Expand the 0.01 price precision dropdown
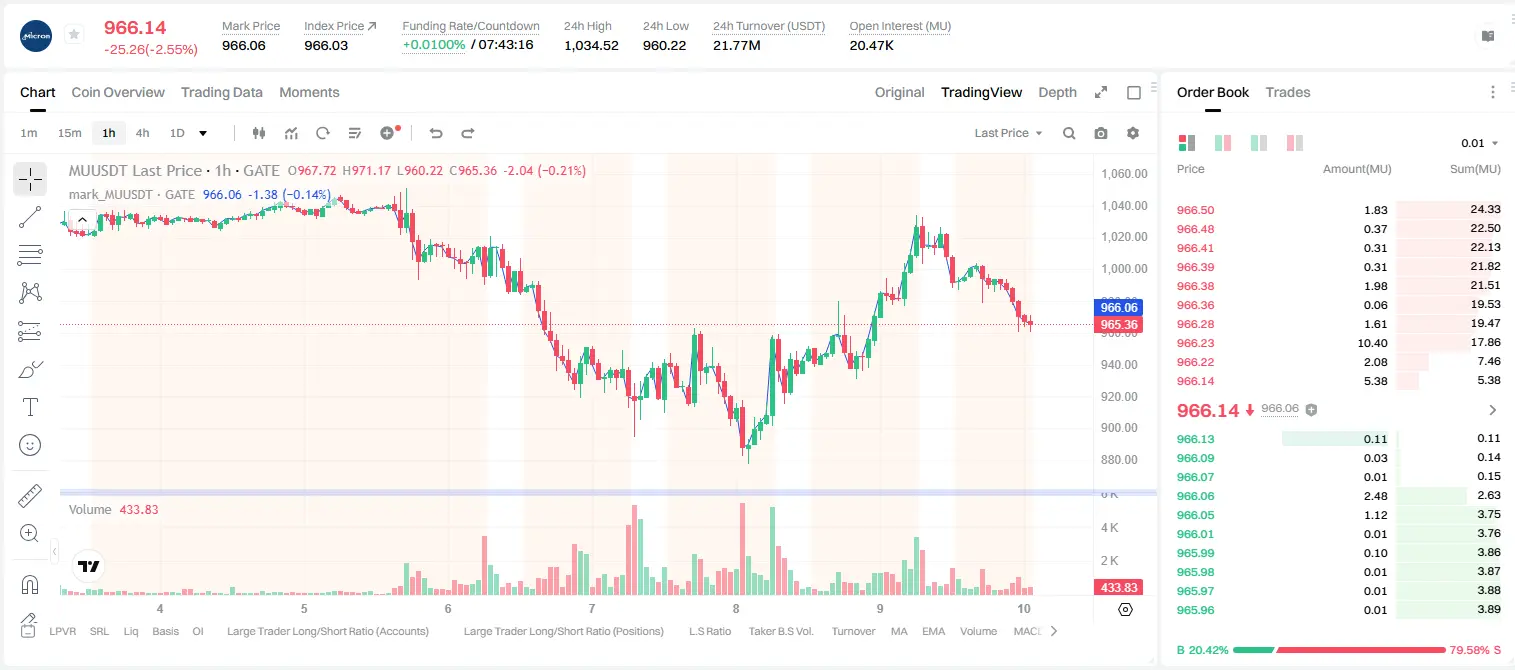Viewport: 1515px width, 670px height. (1479, 143)
